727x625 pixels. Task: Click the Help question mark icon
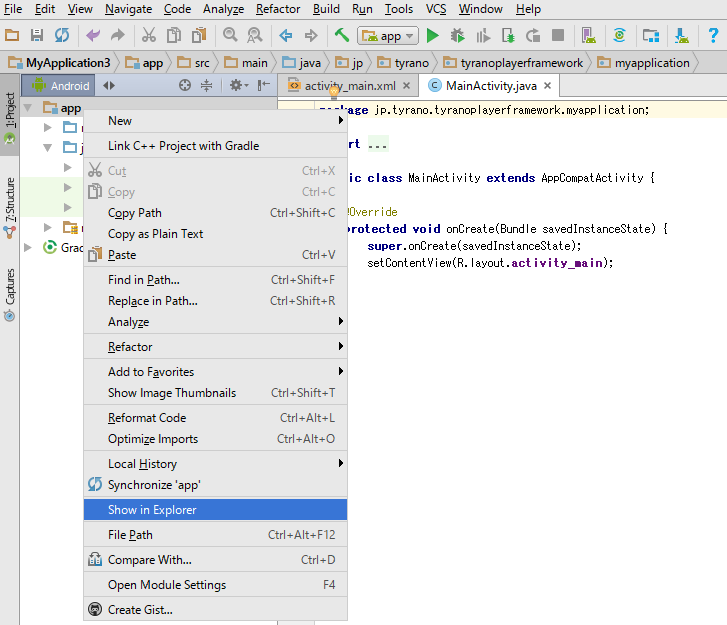click(713, 35)
